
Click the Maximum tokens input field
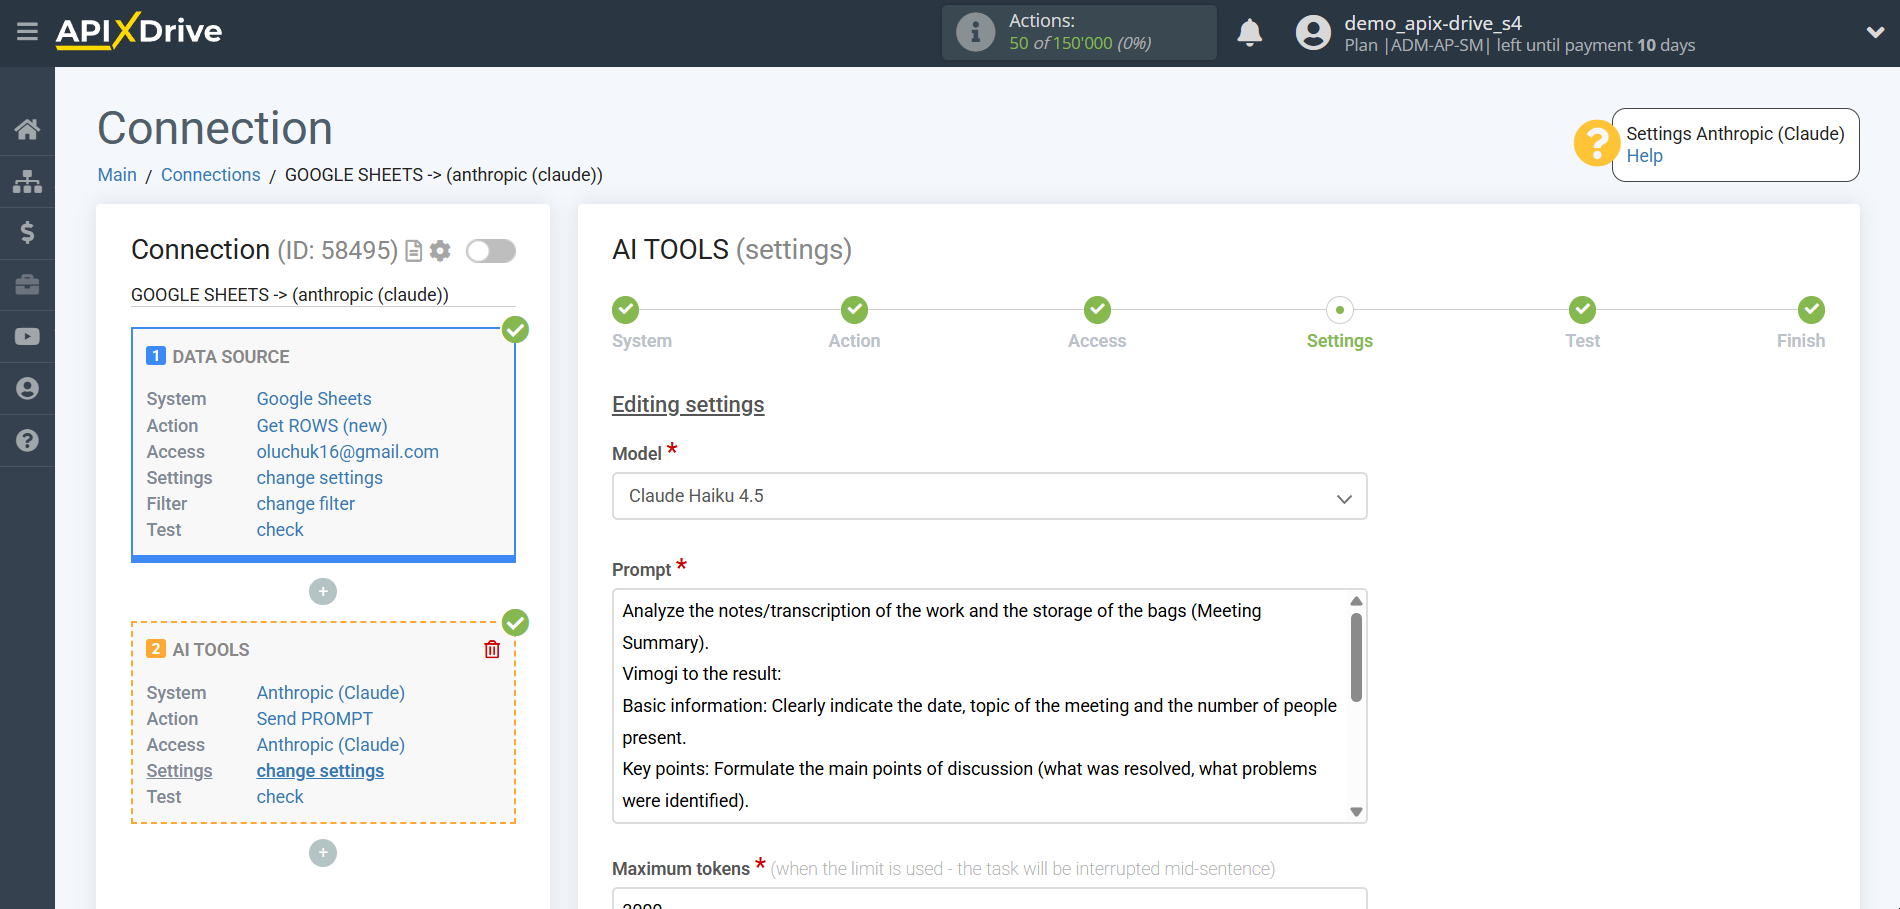(989, 899)
